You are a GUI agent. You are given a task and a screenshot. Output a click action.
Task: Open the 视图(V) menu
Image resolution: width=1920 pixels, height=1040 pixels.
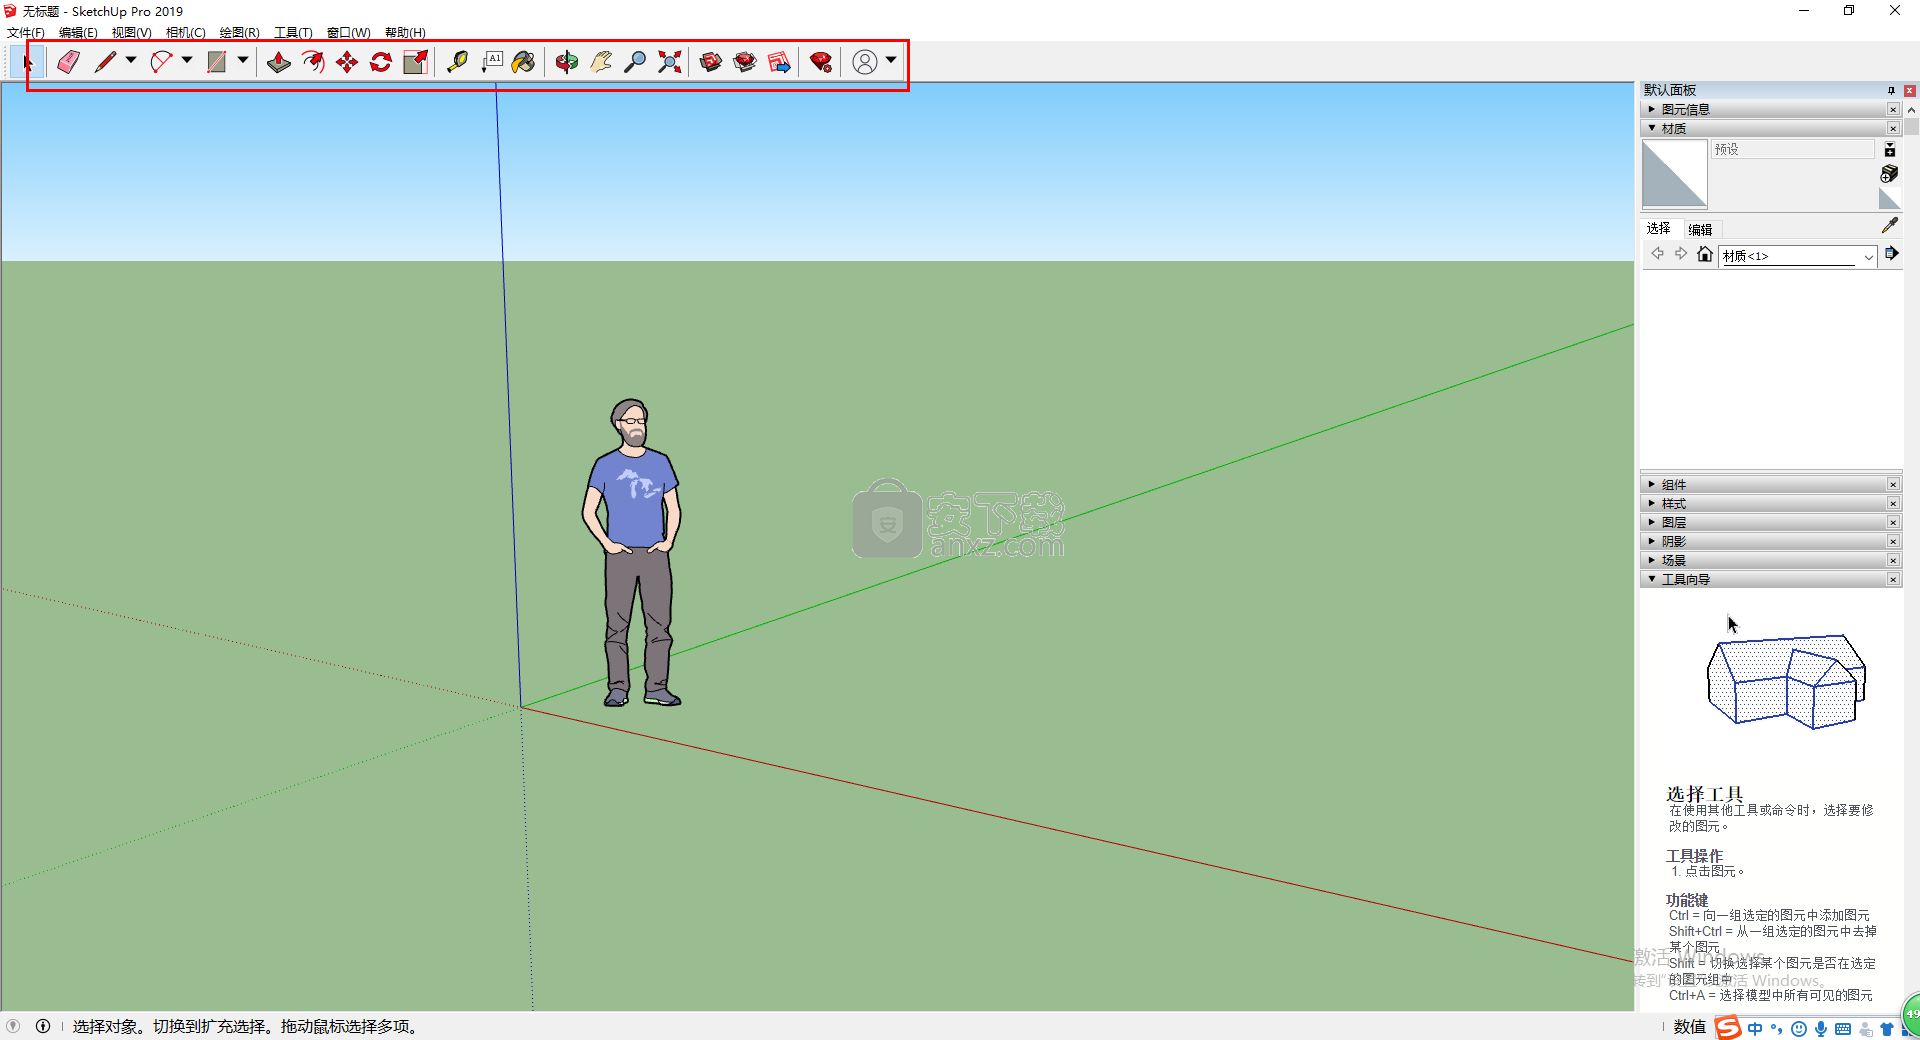point(131,33)
